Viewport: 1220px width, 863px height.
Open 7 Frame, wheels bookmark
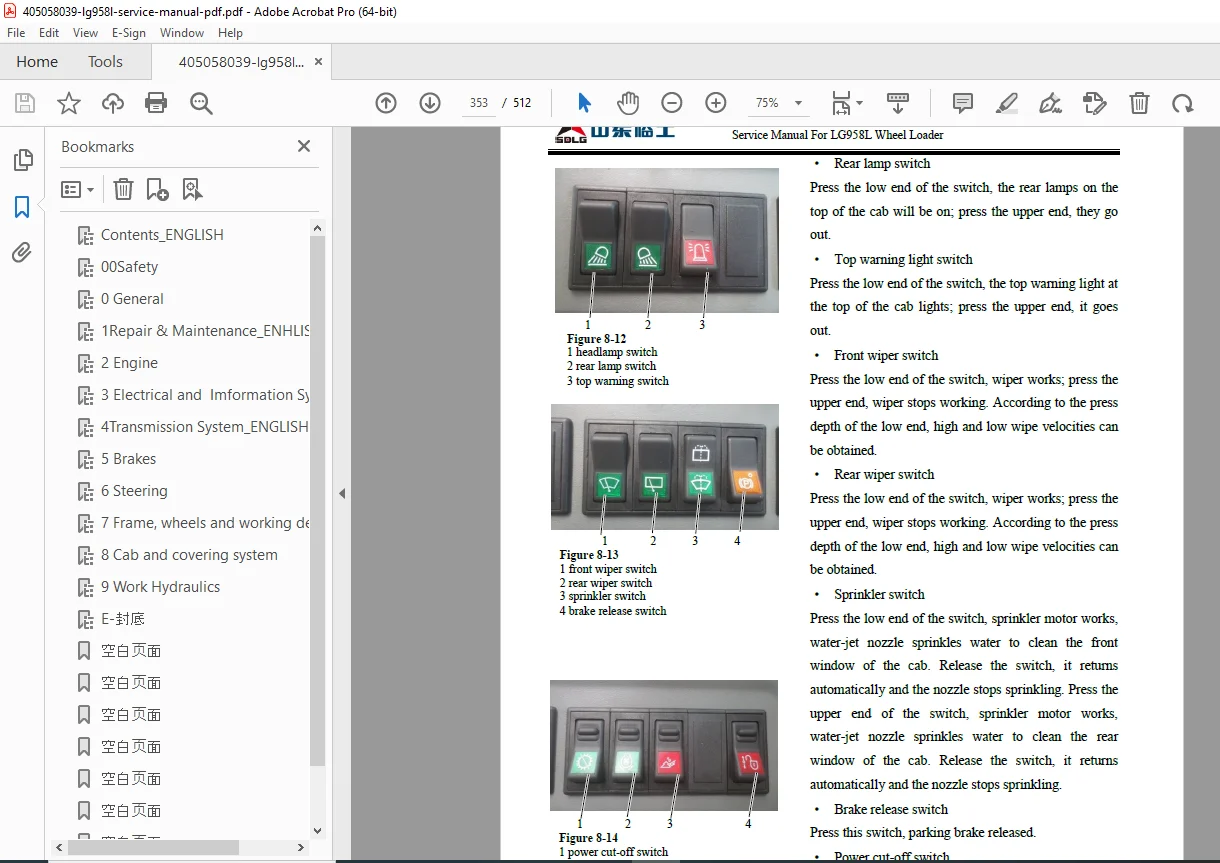pyautogui.click(x=205, y=523)
